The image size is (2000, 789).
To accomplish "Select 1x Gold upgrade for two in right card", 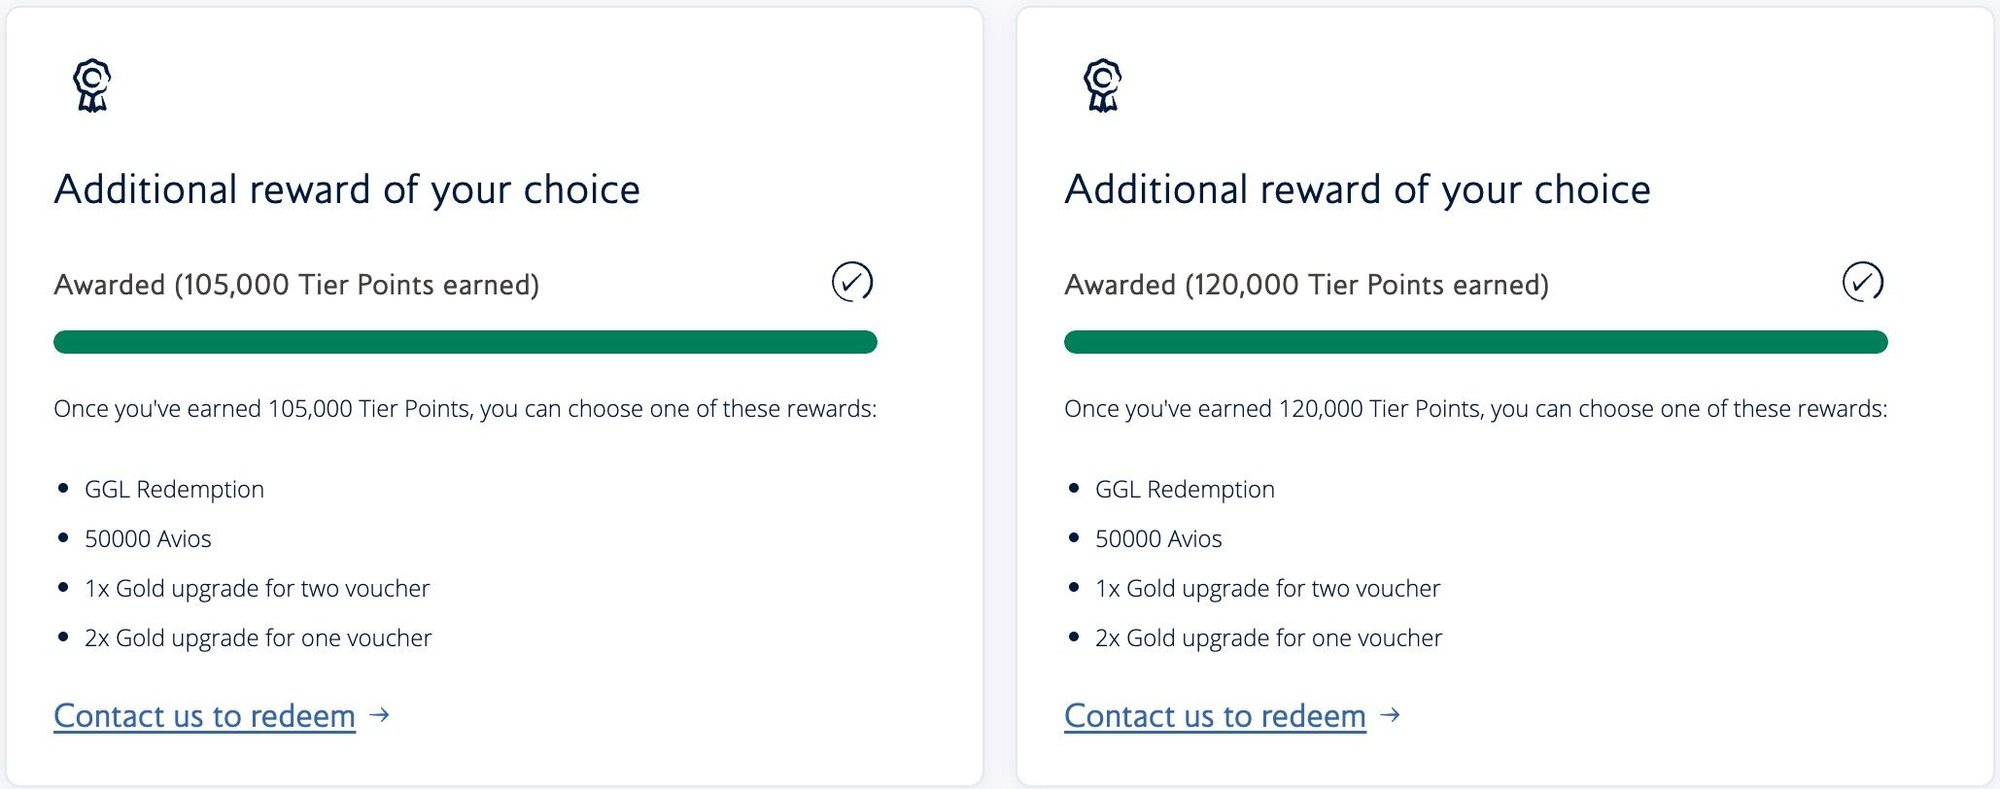I will coord(1268,588).
